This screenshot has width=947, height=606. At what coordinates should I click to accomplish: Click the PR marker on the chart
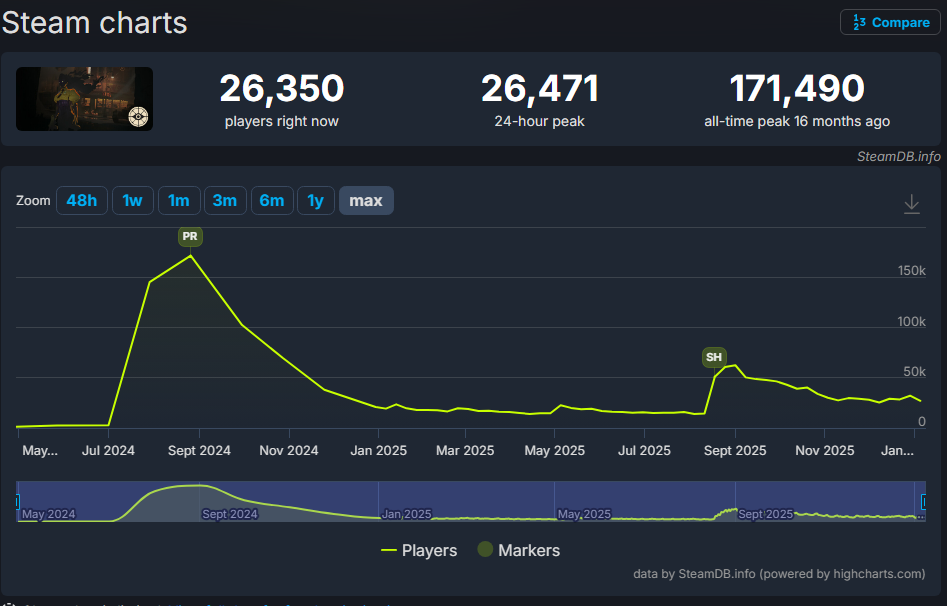coord(190,236)
